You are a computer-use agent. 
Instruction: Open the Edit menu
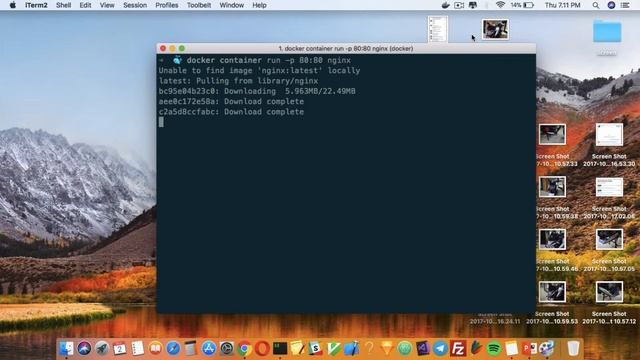coord(85,5)
